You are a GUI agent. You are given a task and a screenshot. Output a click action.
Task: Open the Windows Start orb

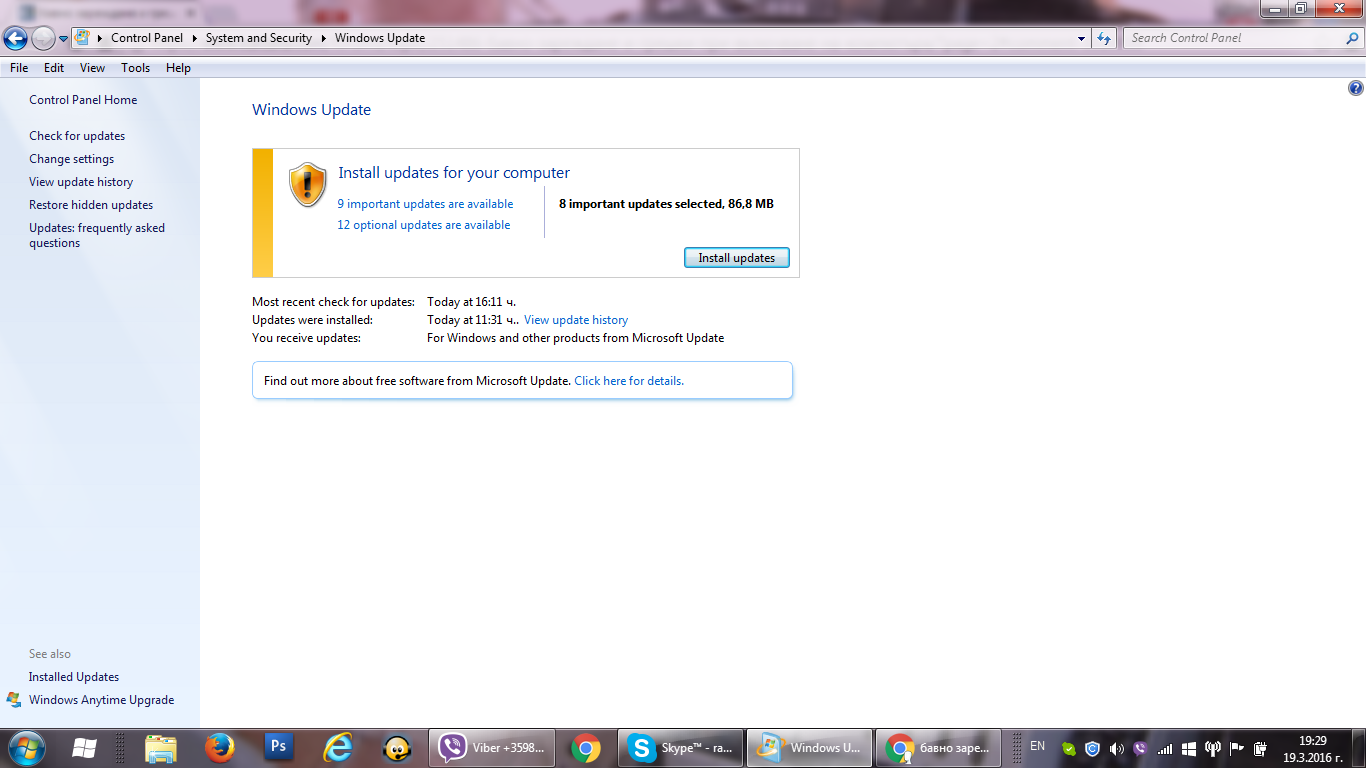[x=25, y=748]
